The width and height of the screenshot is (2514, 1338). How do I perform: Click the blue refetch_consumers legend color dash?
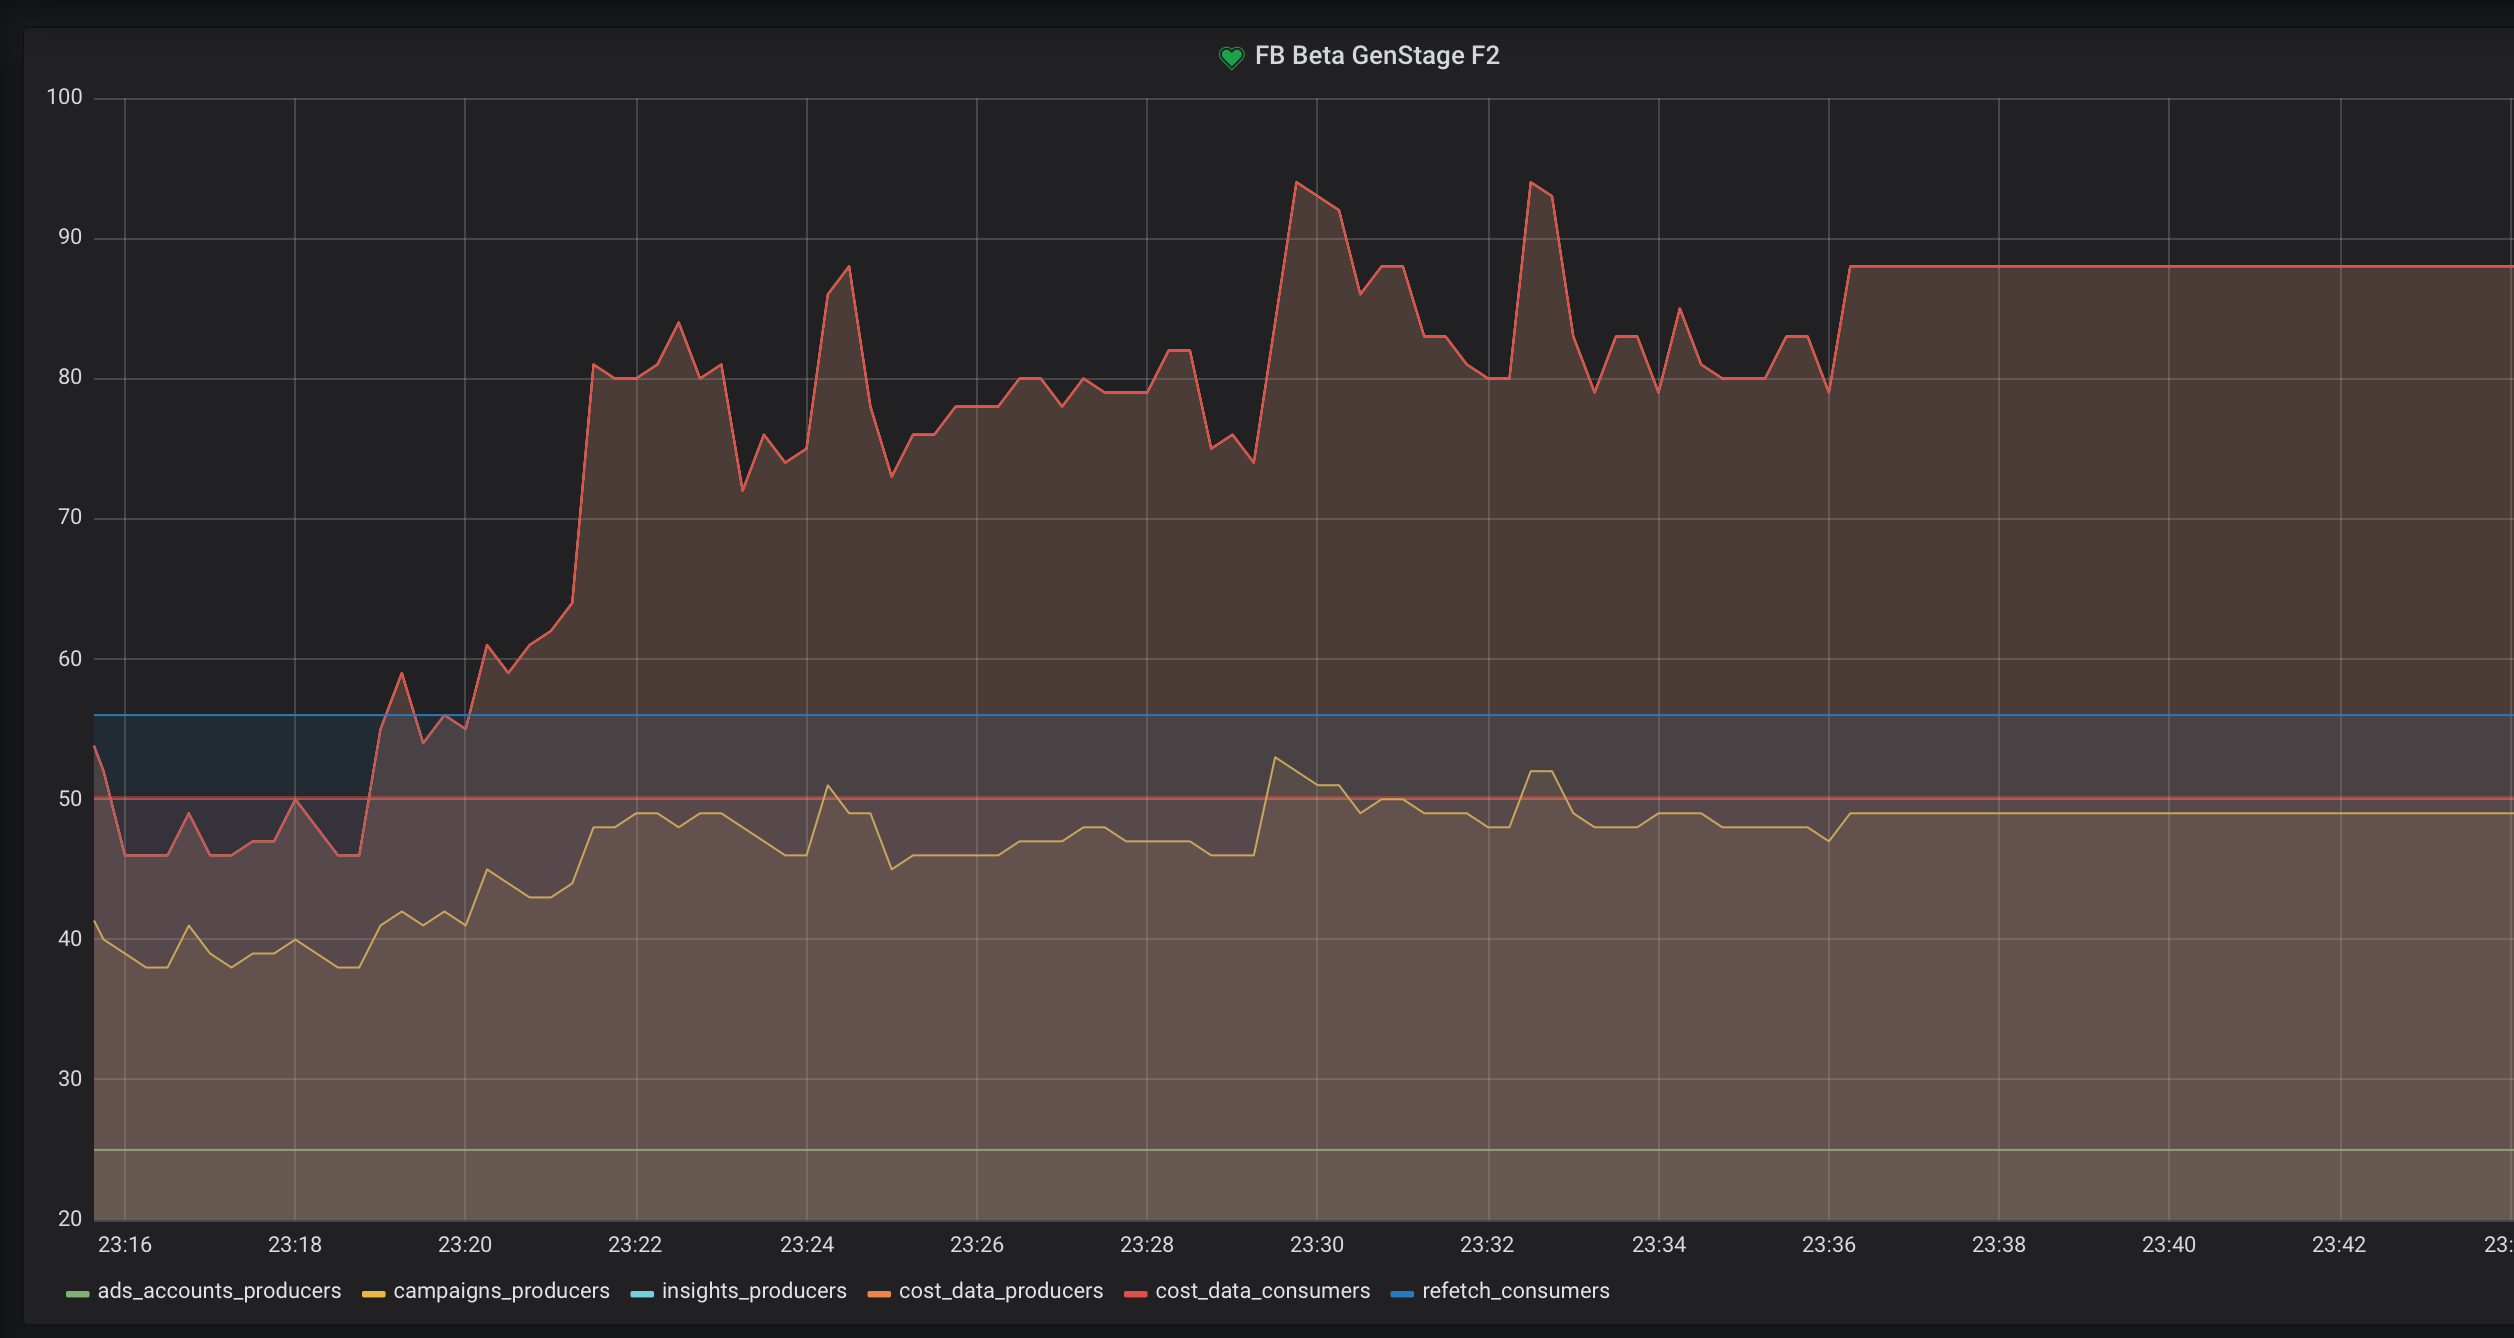tap(1402, 1294)
